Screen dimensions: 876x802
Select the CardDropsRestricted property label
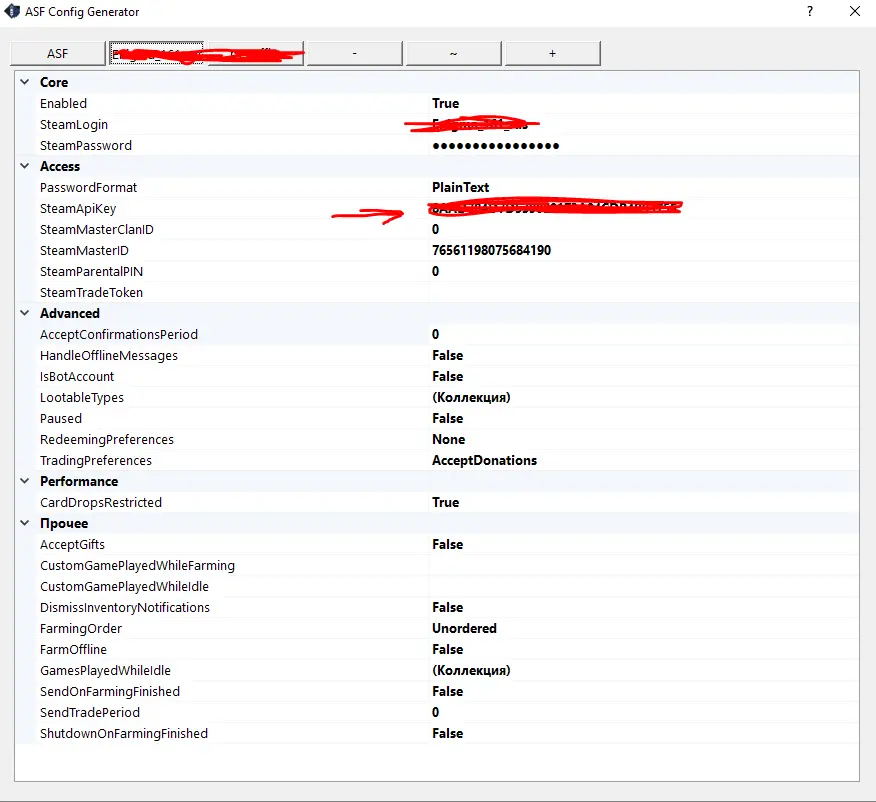click(x=101, y=502)
